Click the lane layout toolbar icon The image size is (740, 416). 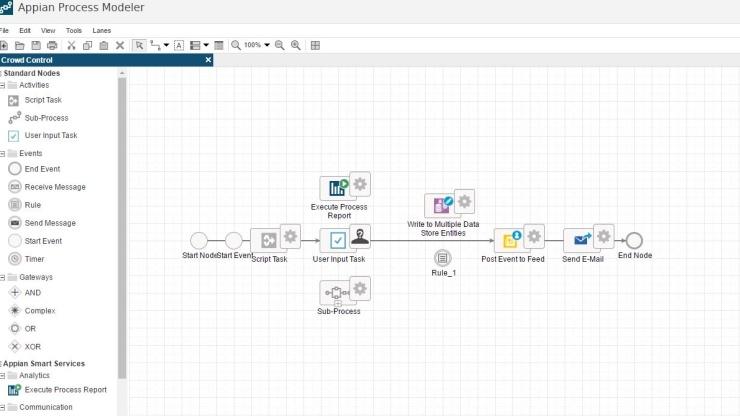point(219,45)
